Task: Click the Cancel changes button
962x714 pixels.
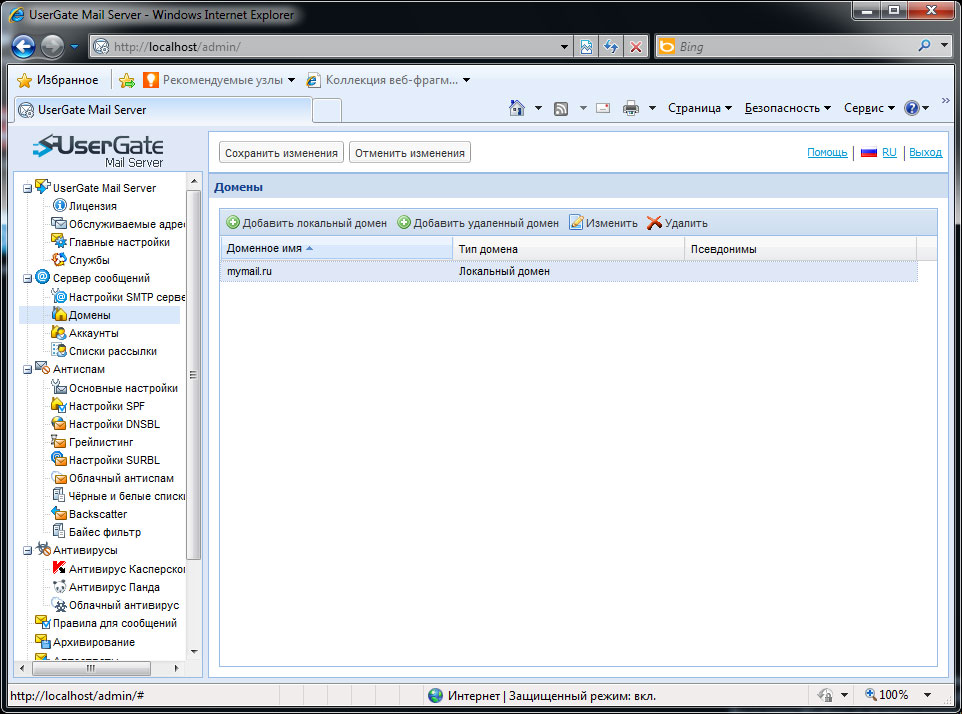Action: point(410,153)
